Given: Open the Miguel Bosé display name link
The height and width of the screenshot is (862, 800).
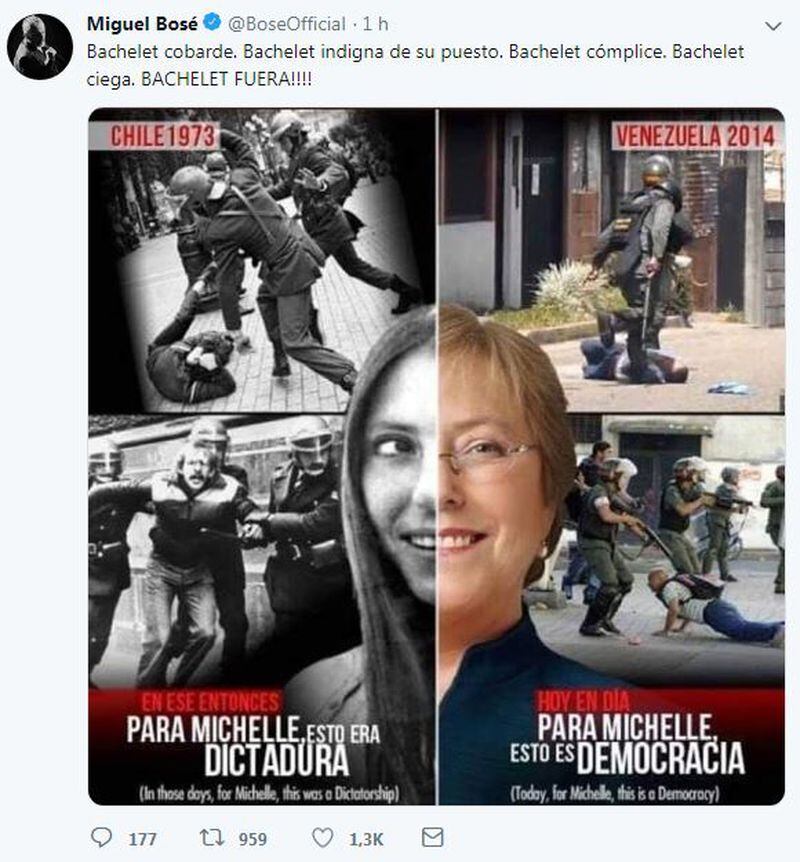Looking at the screenshot, I should click(x=142, y=24).
